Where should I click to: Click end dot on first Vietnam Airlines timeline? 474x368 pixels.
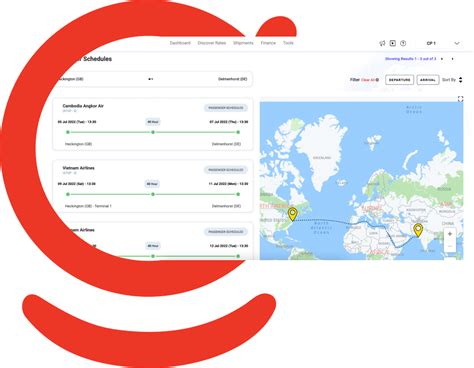coord(238,194)
